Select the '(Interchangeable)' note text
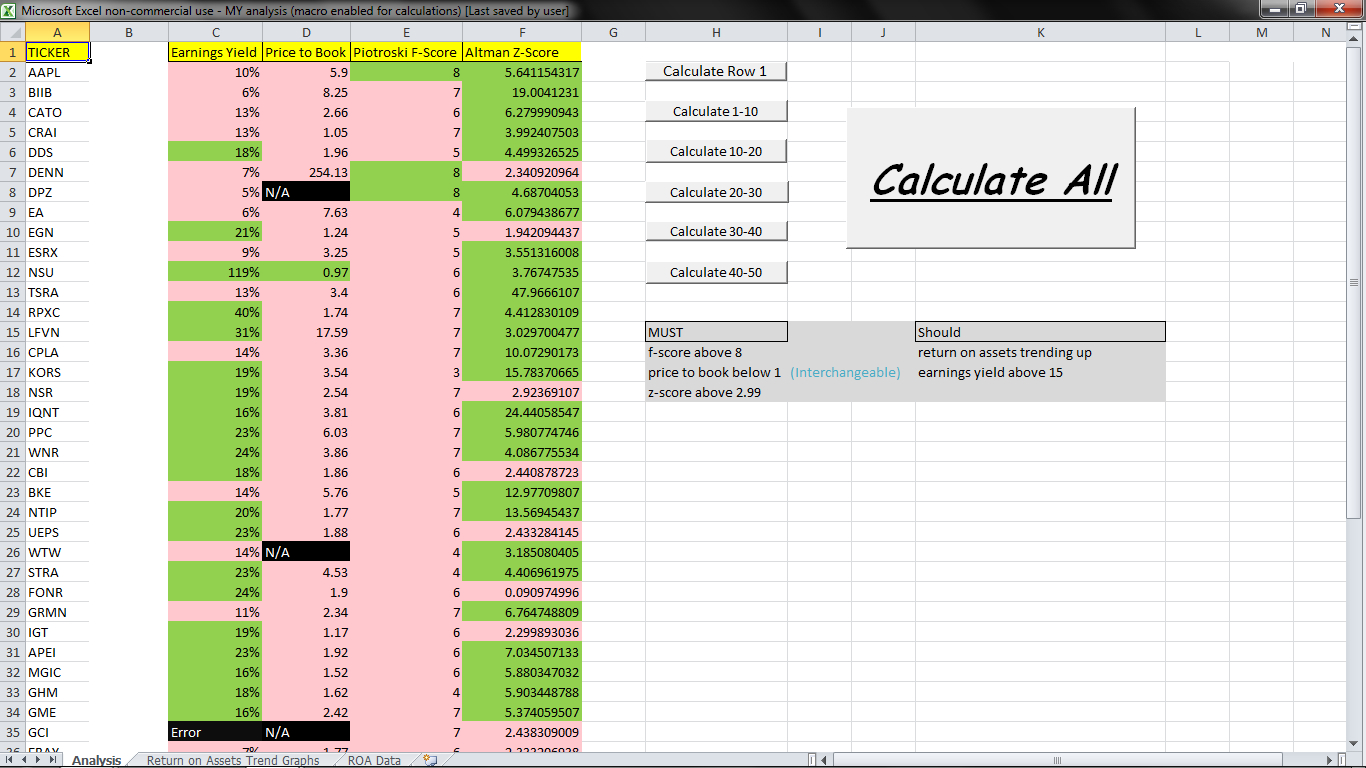 click(x=845, y=372)
